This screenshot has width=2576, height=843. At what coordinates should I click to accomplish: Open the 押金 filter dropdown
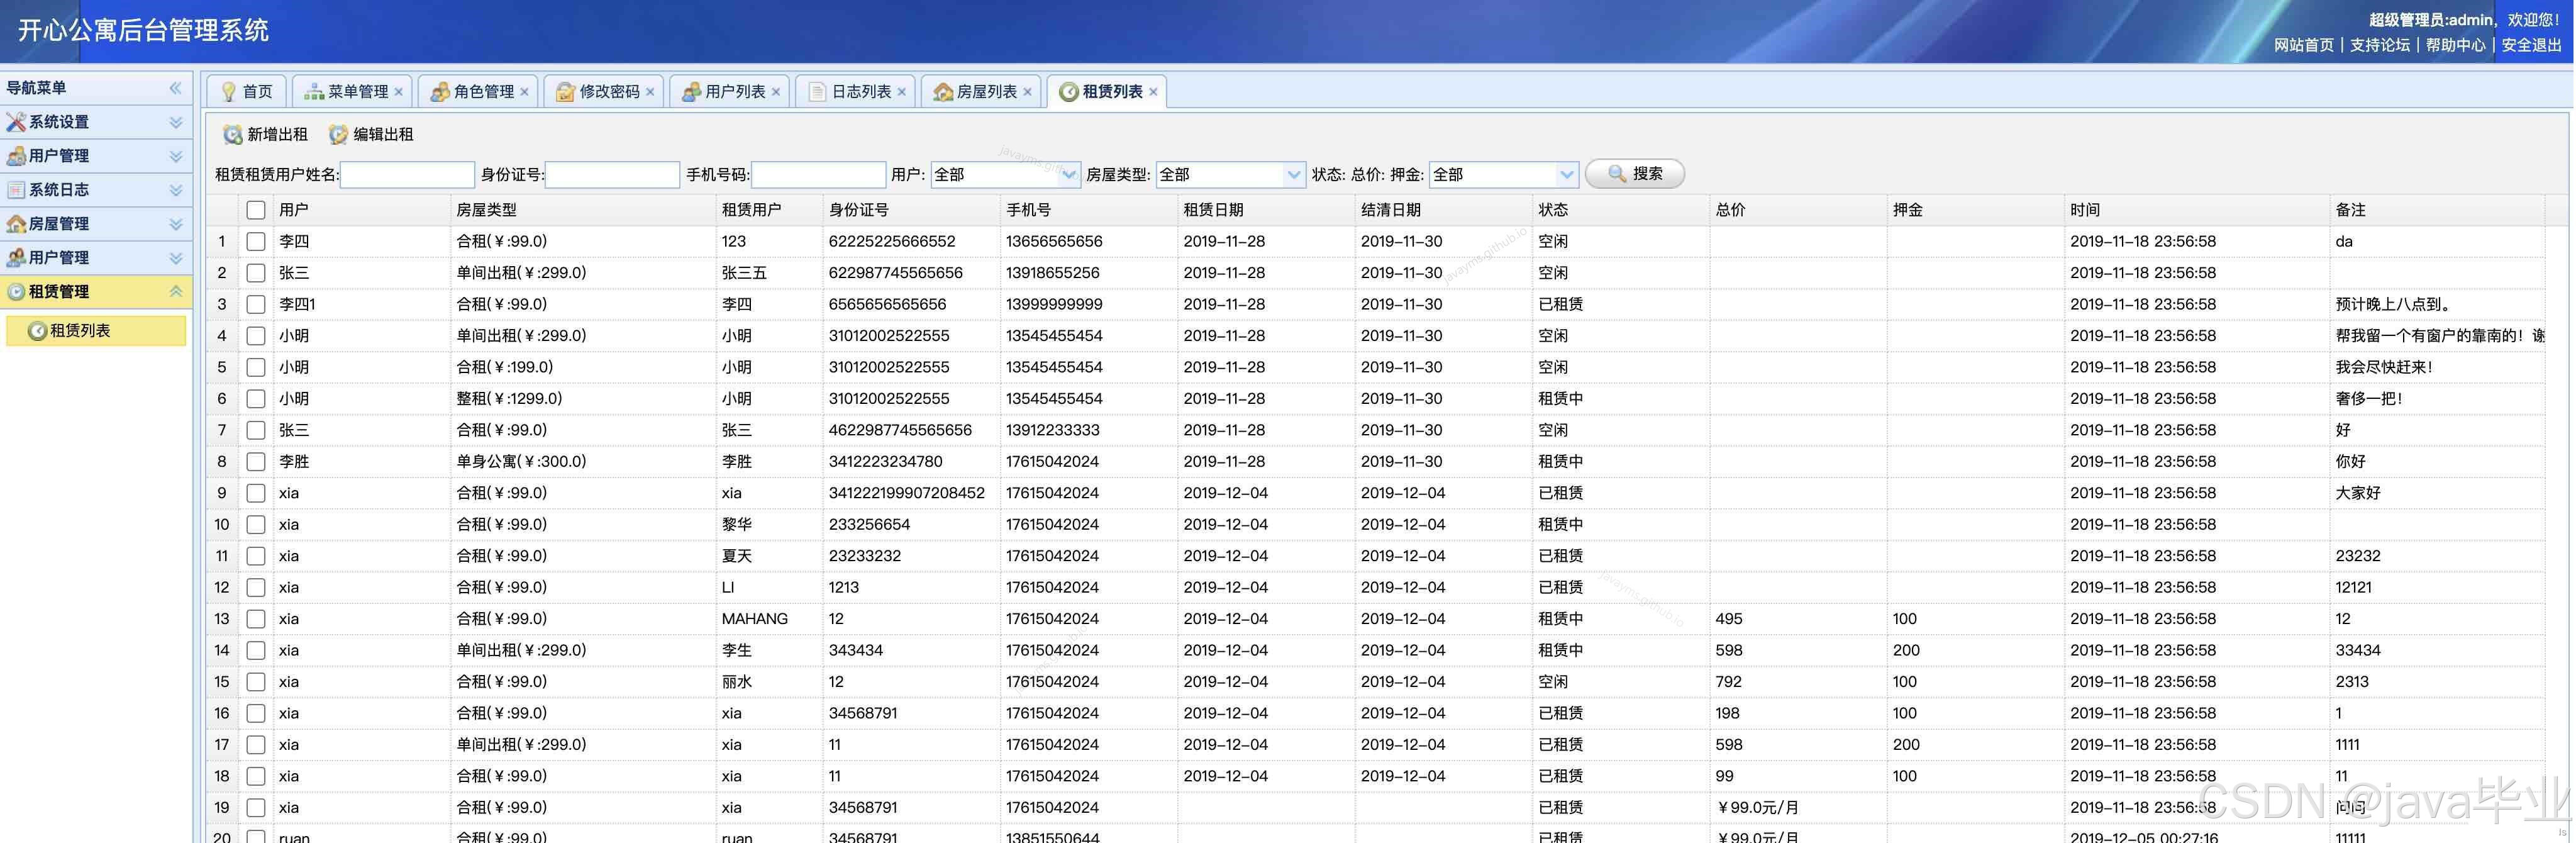click(x=1567, y=175)
